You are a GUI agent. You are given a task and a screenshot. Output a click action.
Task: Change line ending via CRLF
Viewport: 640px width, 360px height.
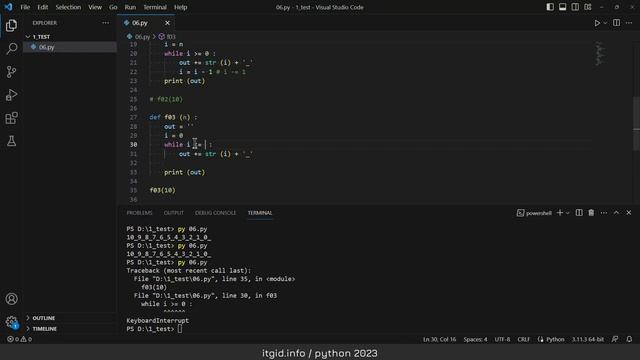[524, 339]
